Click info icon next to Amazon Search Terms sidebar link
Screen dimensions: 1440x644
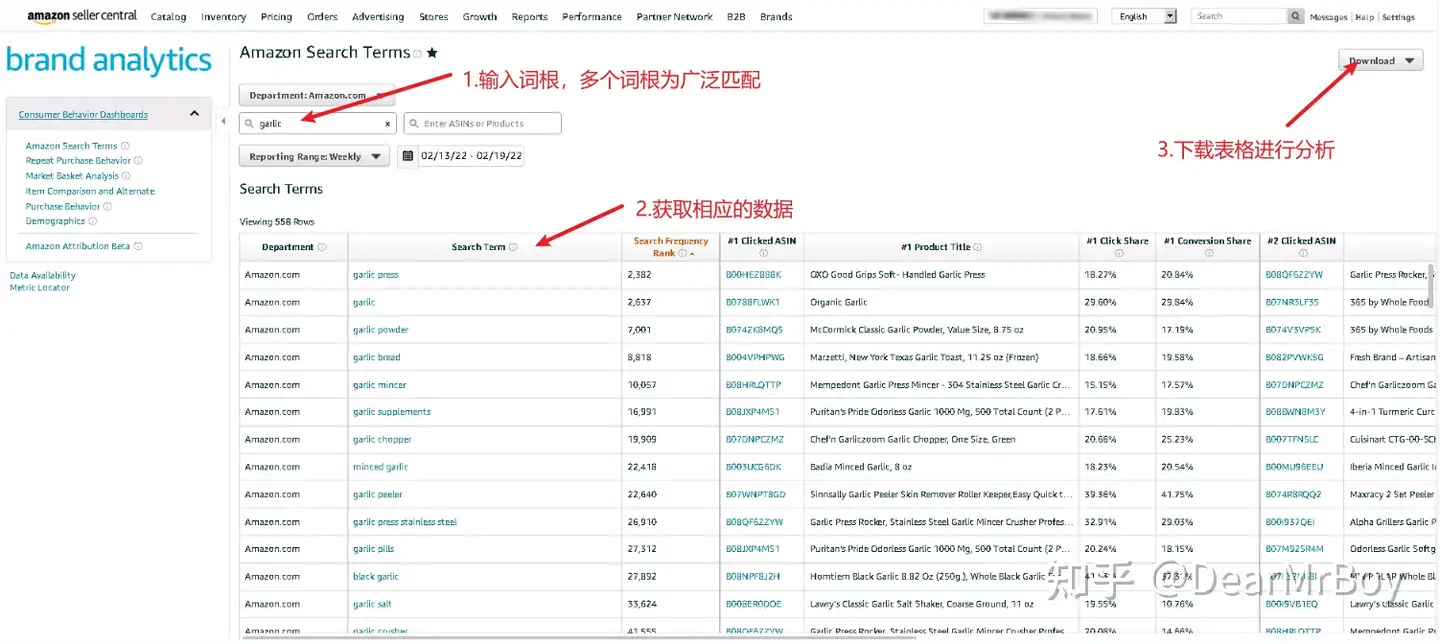click(x=125, y=146)
